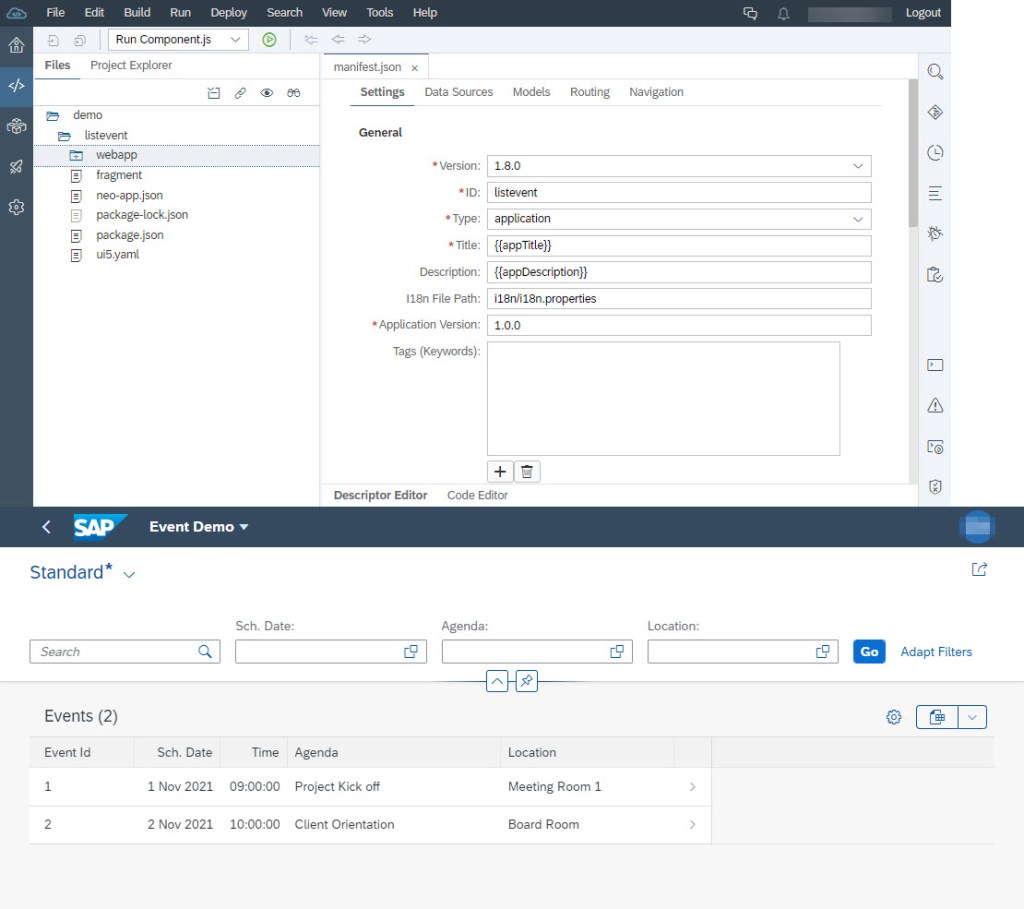
Task: Toggle the eye icon in the Files panel
Action: point(267,92)
